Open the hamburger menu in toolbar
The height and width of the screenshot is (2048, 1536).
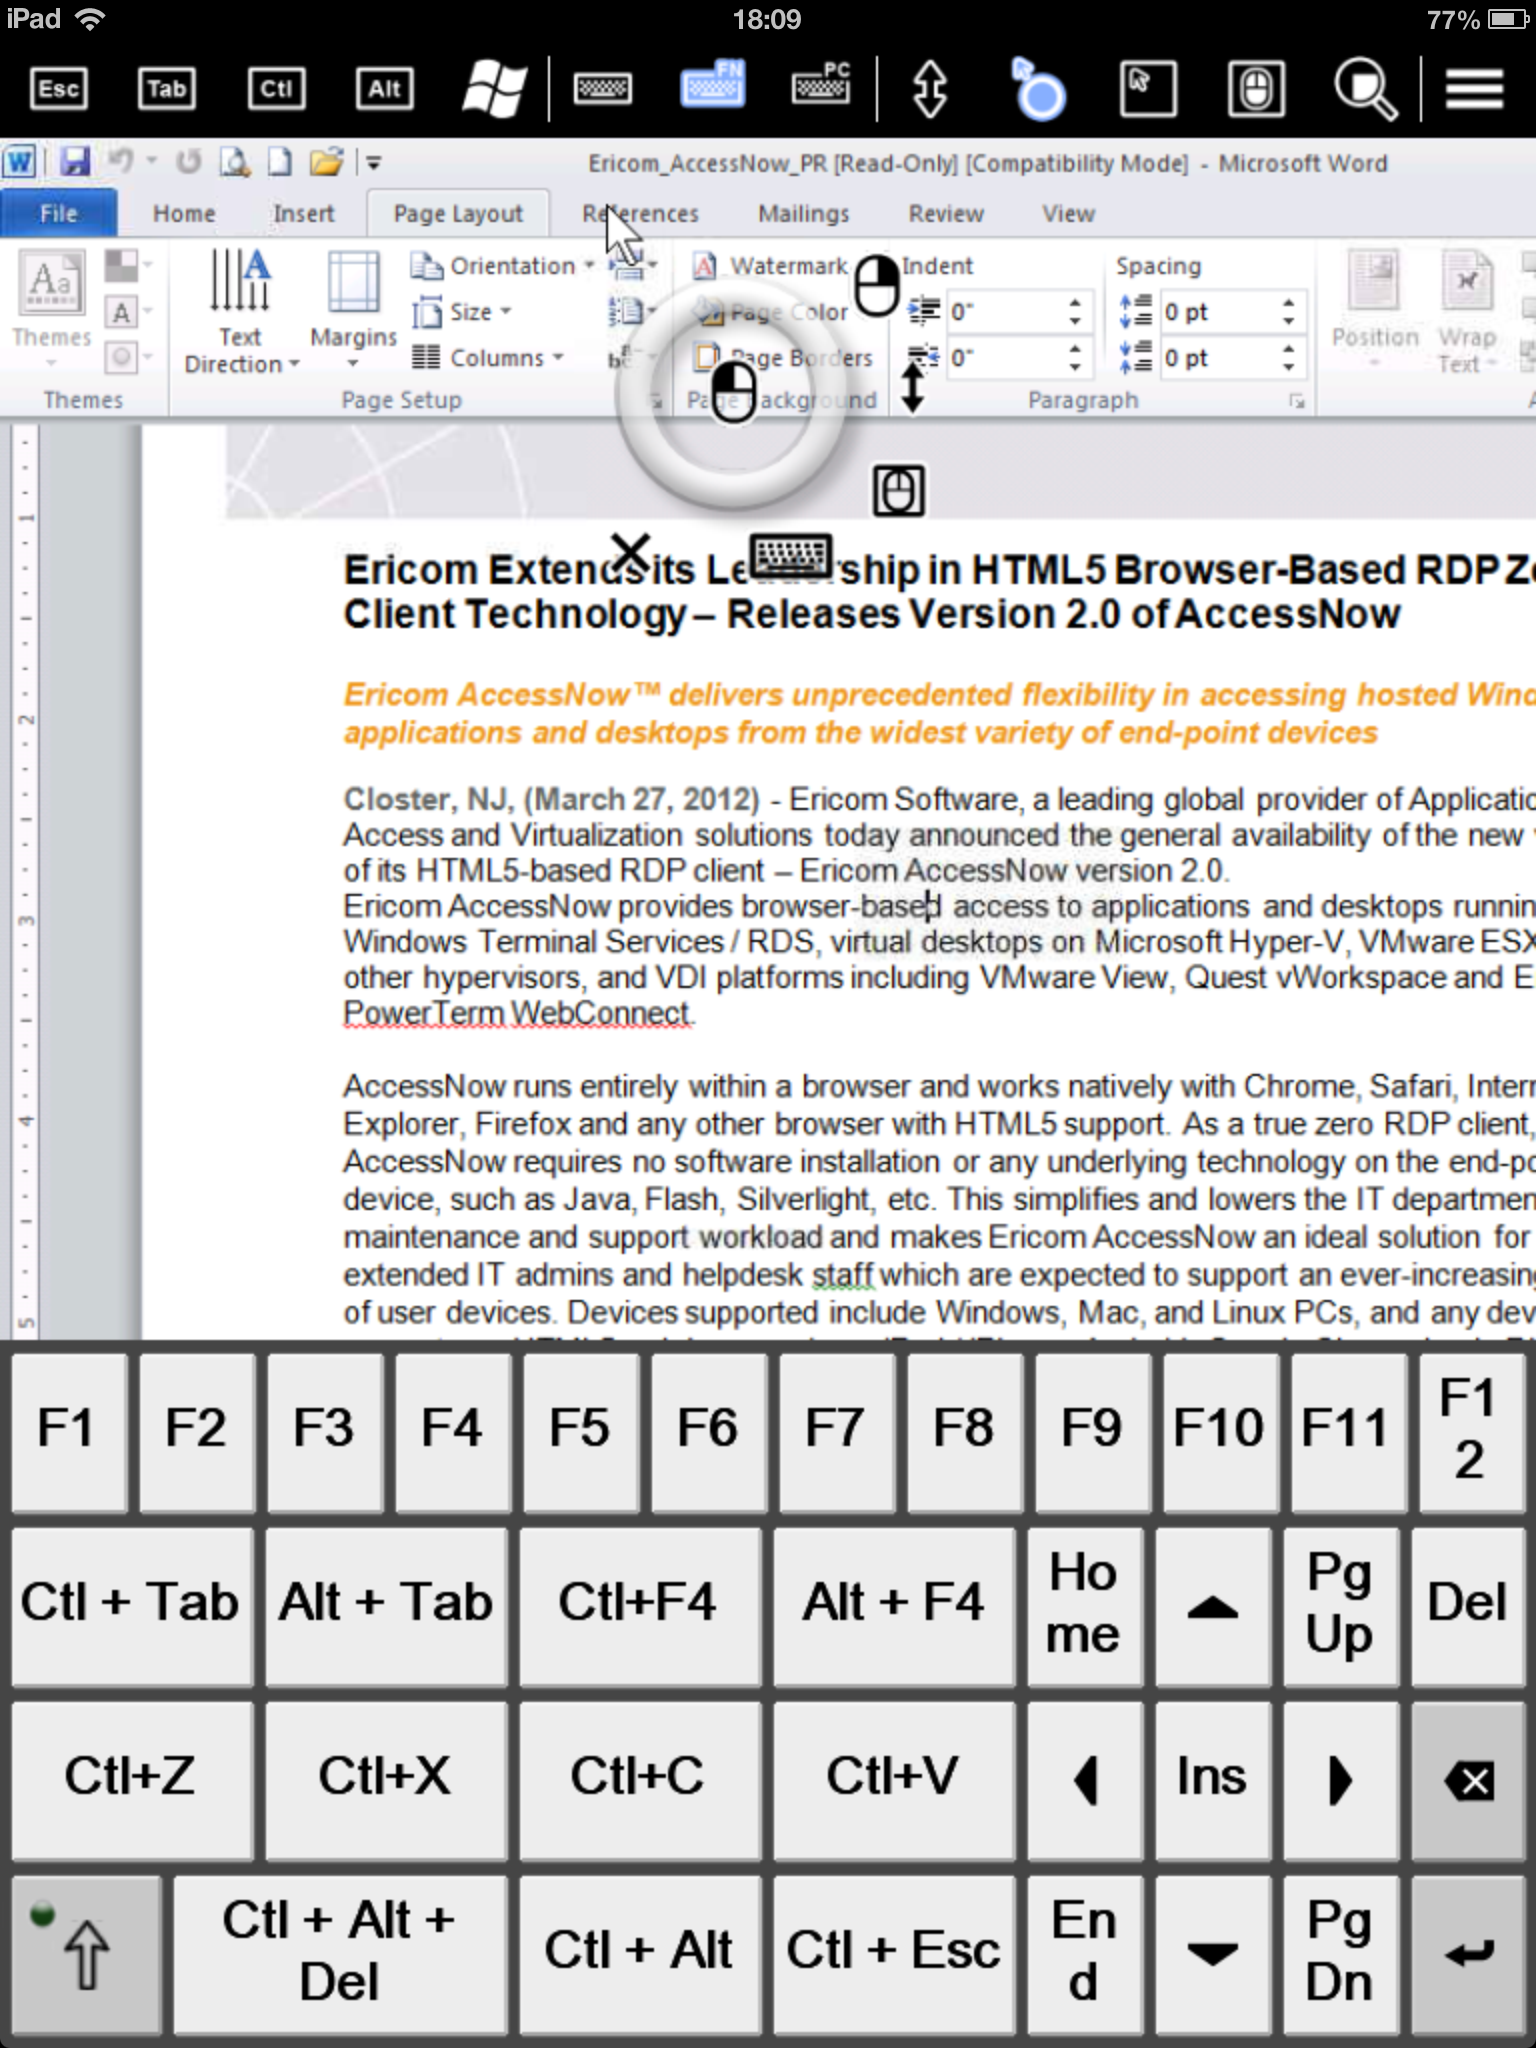1474,89
